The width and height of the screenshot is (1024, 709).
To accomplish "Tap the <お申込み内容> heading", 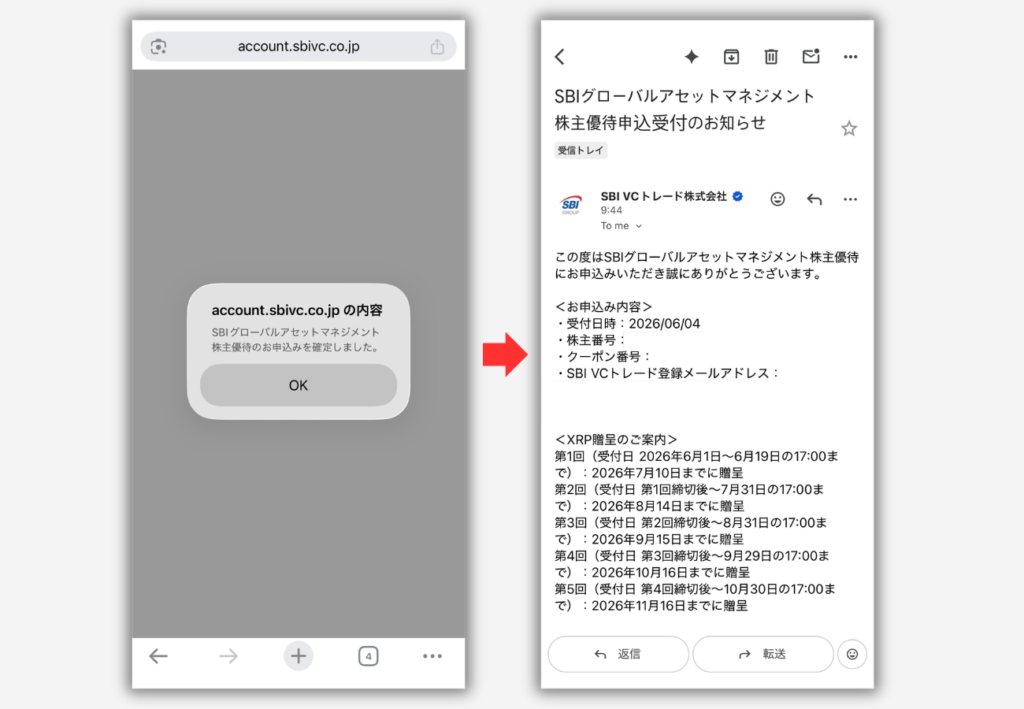I will tap(603, 307).
